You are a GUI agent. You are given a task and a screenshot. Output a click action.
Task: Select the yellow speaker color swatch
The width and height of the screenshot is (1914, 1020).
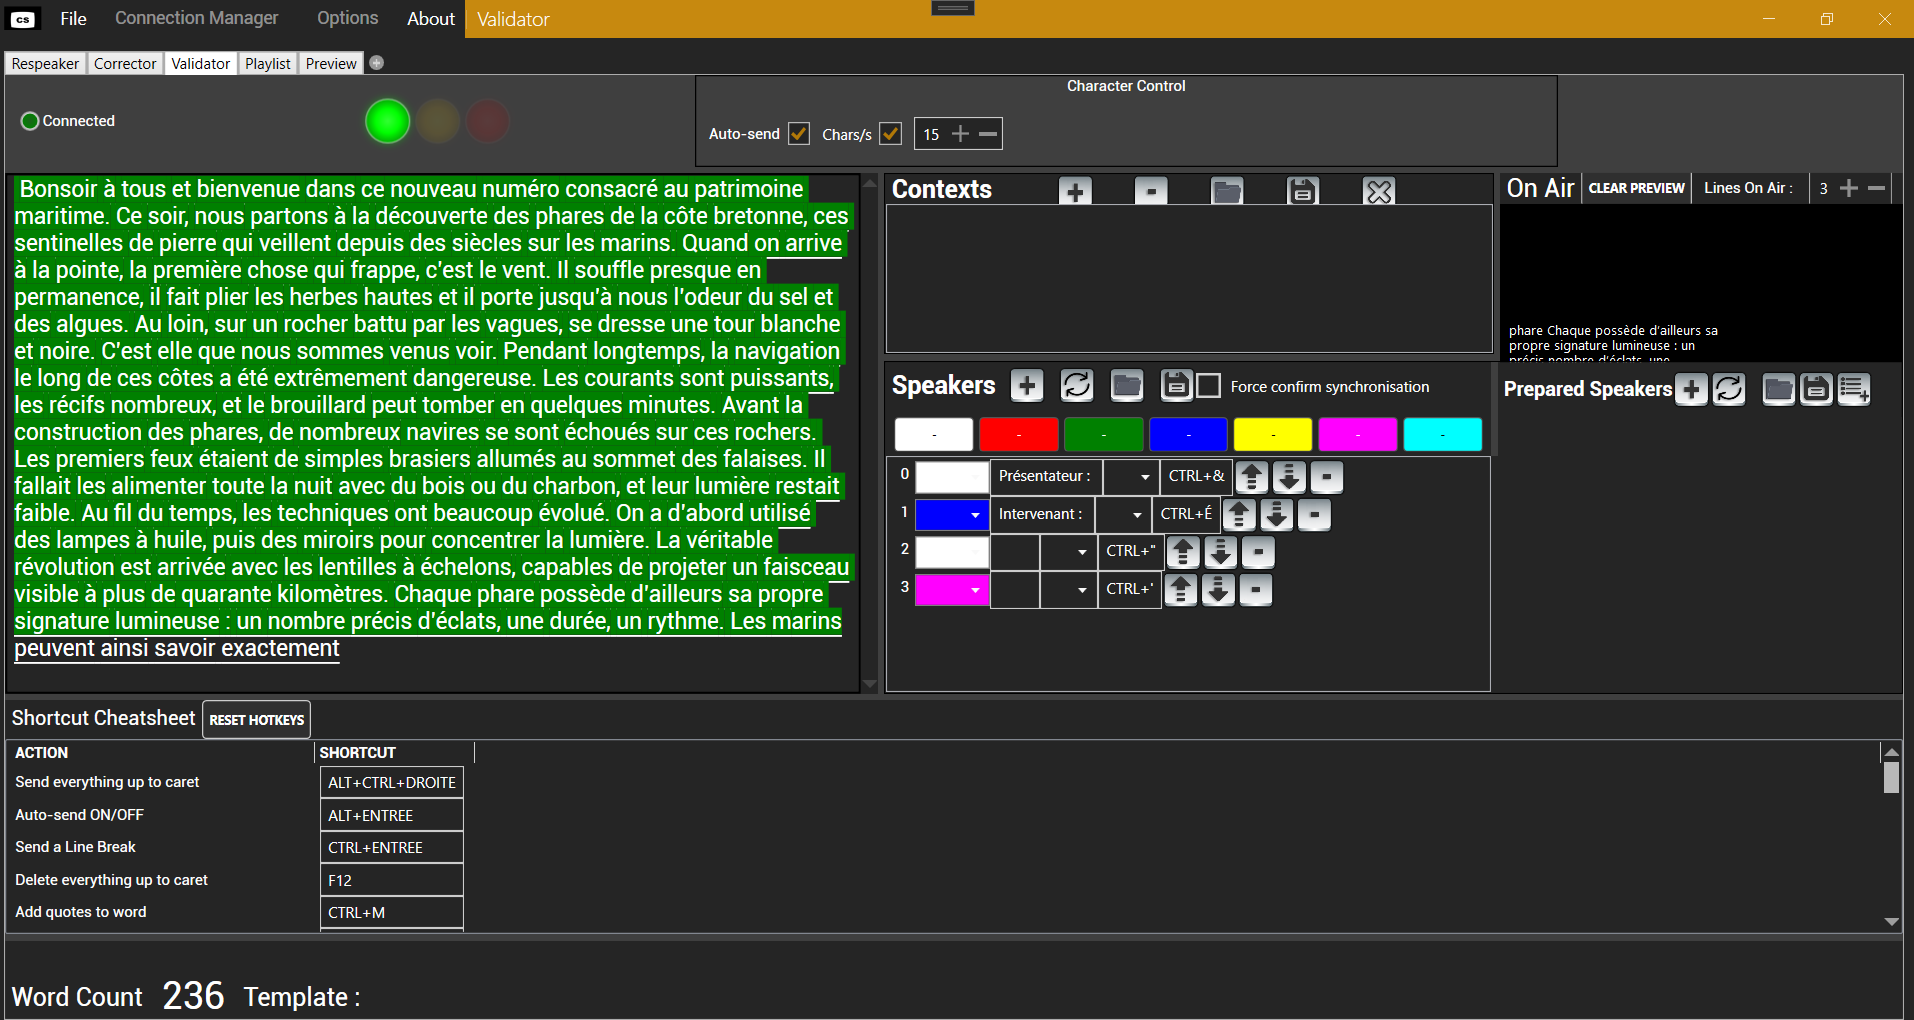1273,435
